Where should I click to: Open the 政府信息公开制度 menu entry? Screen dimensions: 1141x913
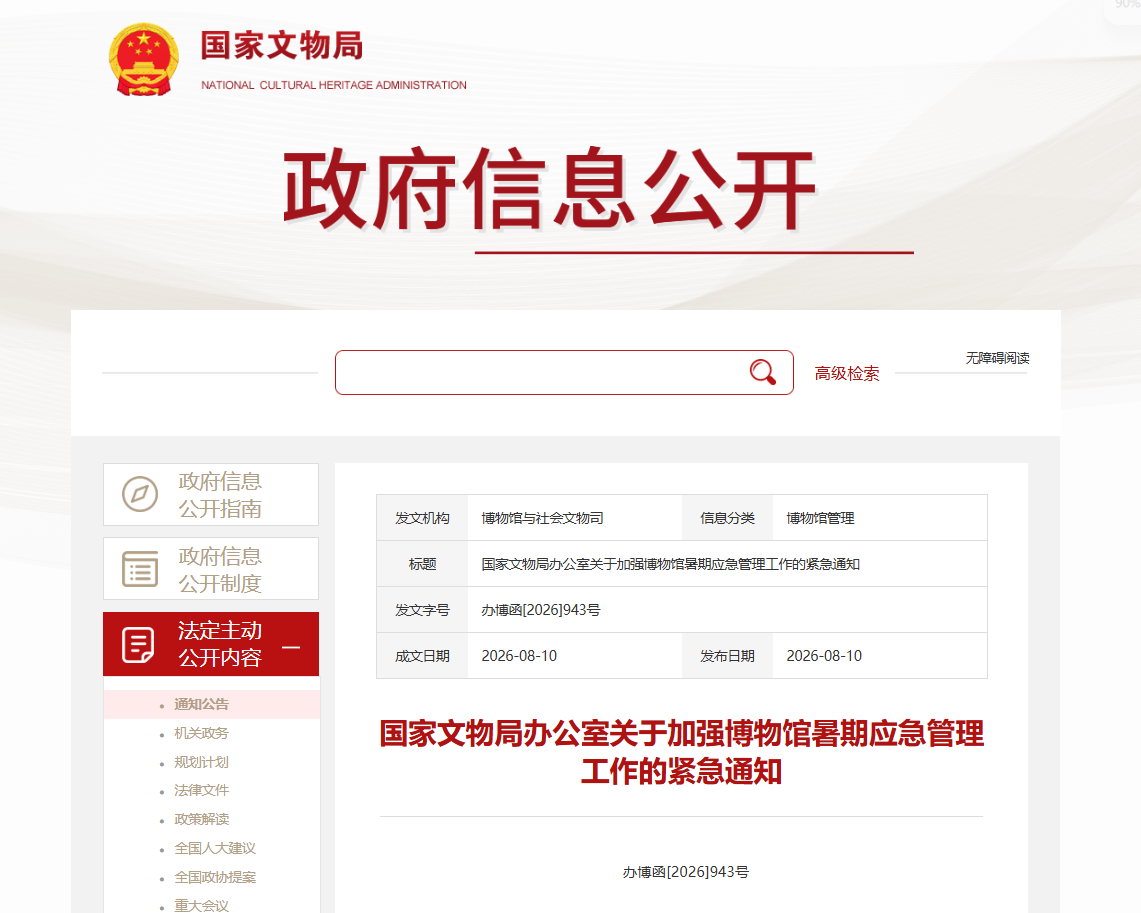[211, 569]
